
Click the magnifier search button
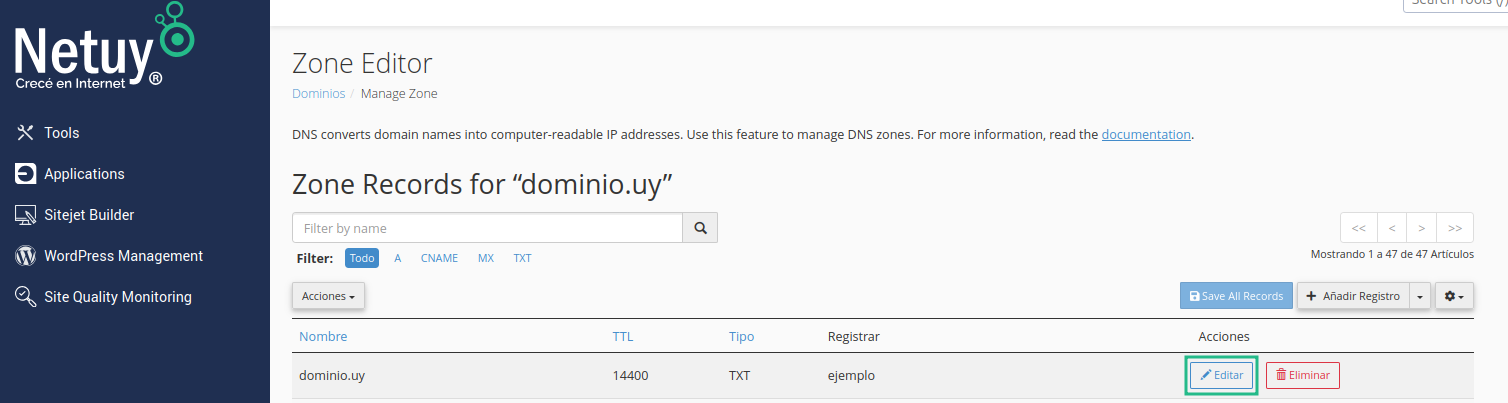(x=700, y=228)
